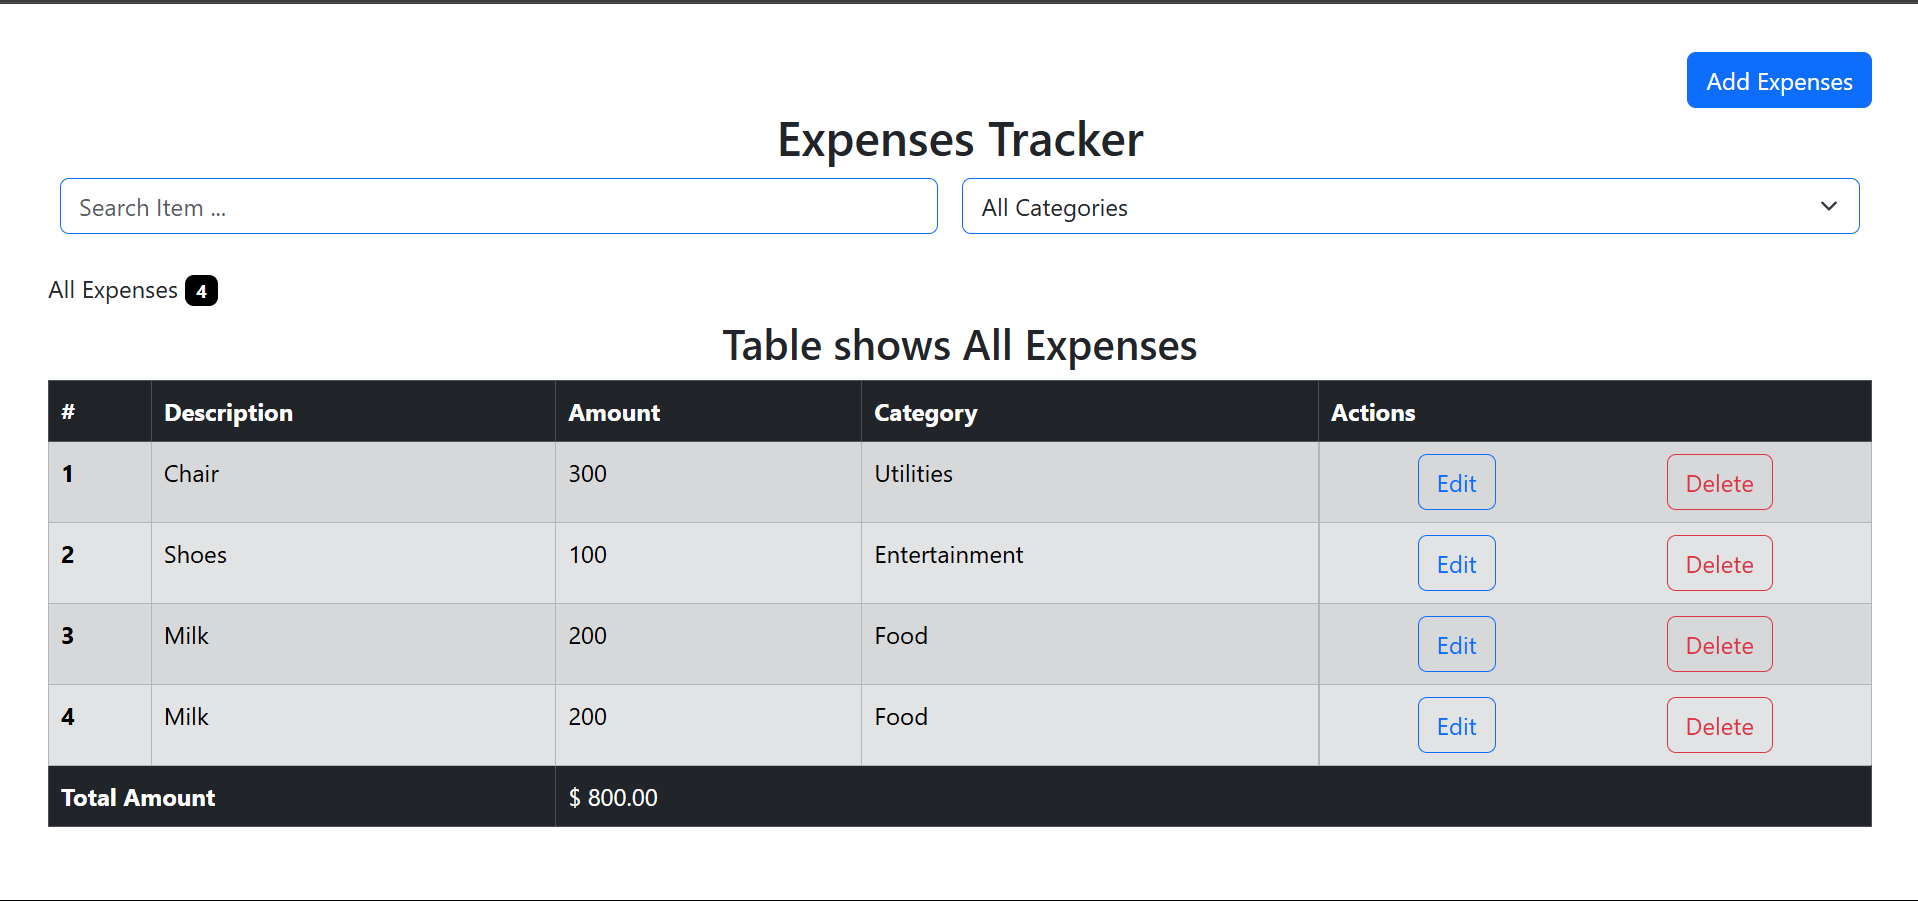Image resolution: width=1918 pixels, height=901 pixels.
Task: Edit the Chair expense row
Action: pos(1456,483)
